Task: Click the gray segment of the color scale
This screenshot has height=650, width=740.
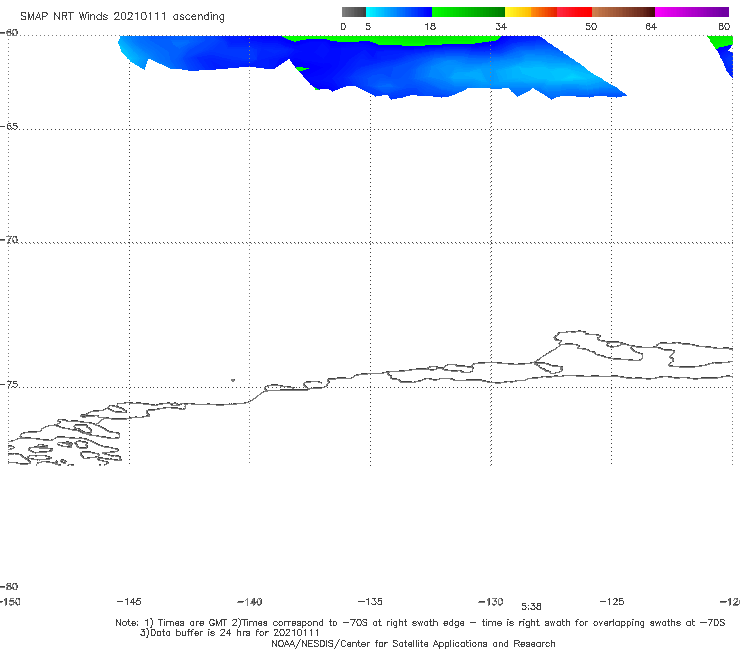Action: [353, 12]
